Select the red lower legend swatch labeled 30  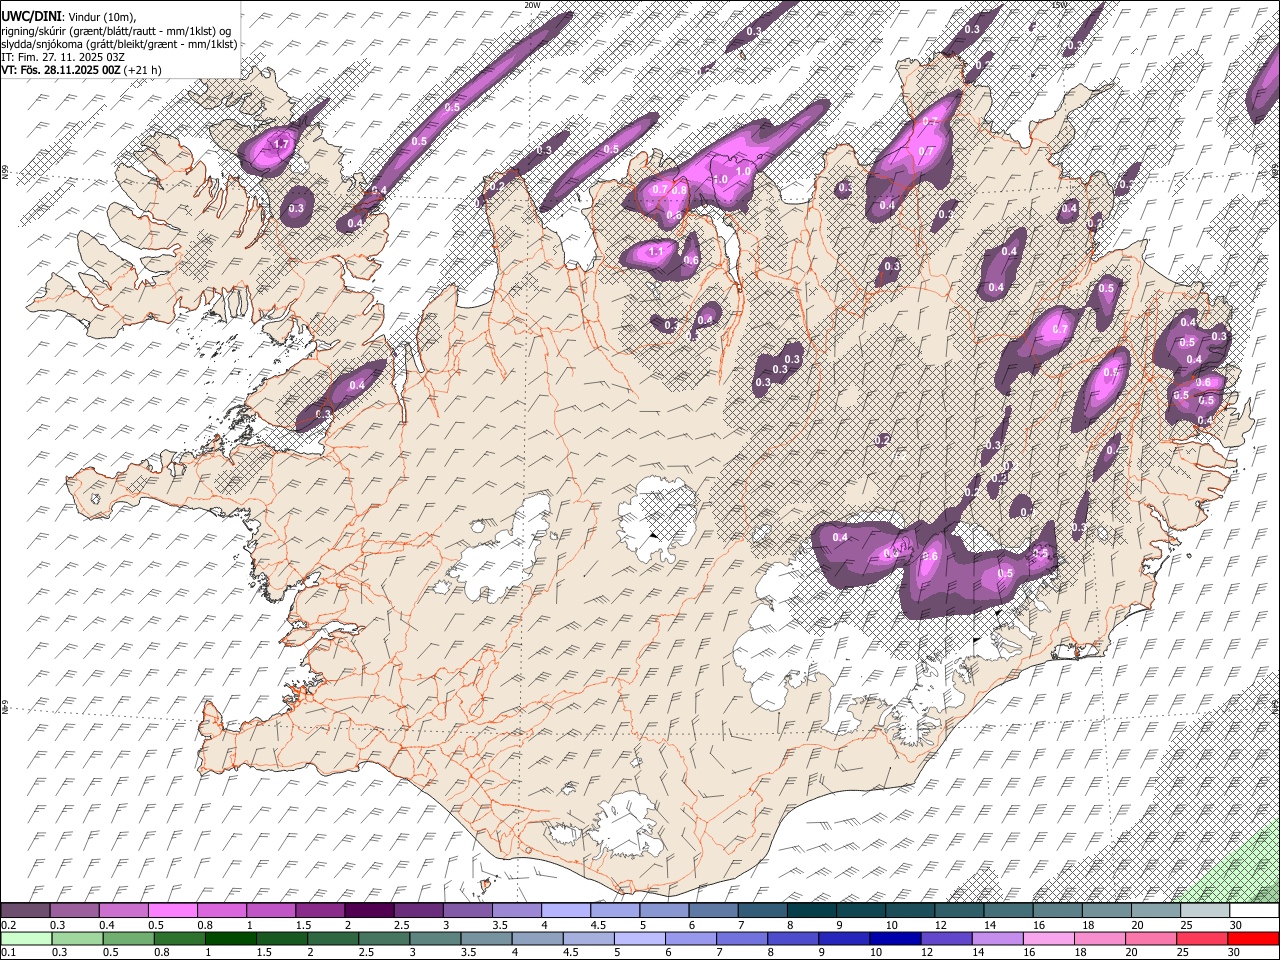tap(1253, 939)
